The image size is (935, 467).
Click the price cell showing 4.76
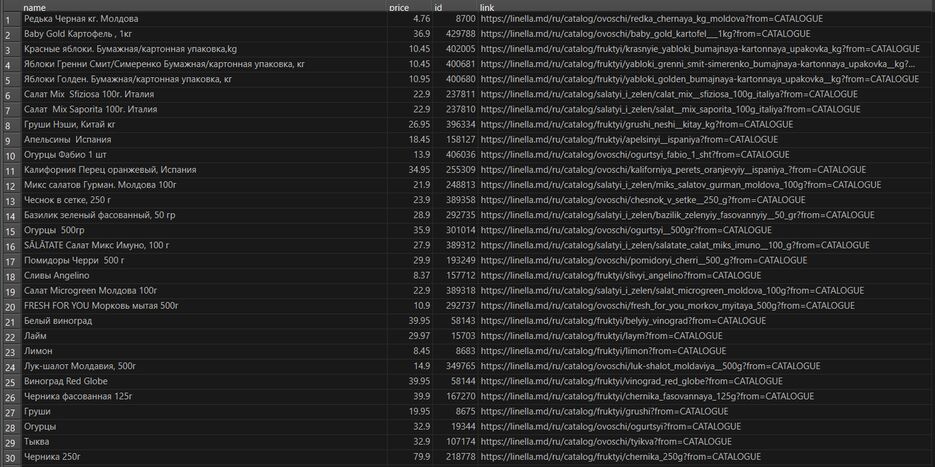tap(420, 19)
